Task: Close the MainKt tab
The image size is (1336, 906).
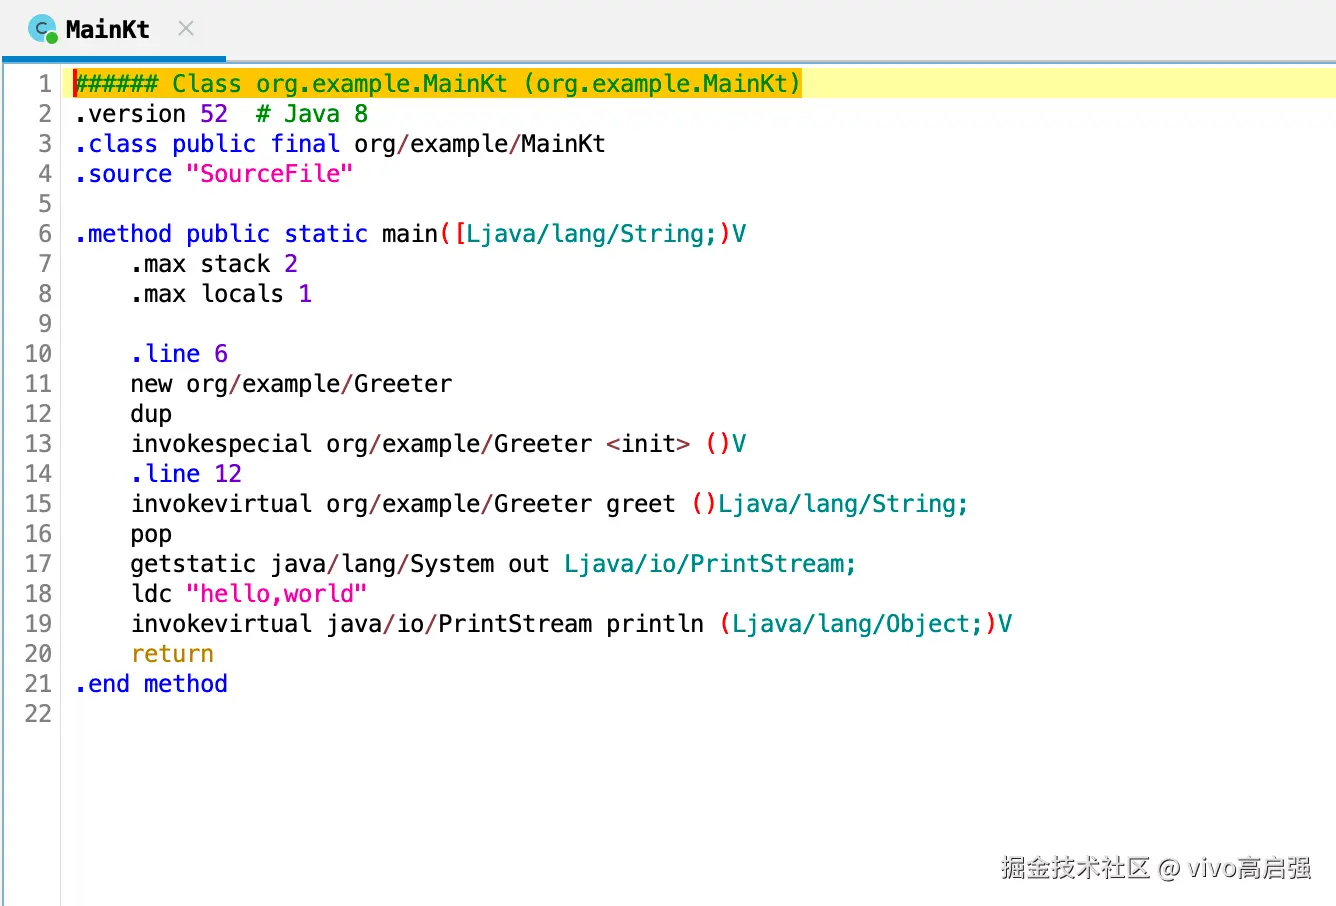Action: pos(186,29)
